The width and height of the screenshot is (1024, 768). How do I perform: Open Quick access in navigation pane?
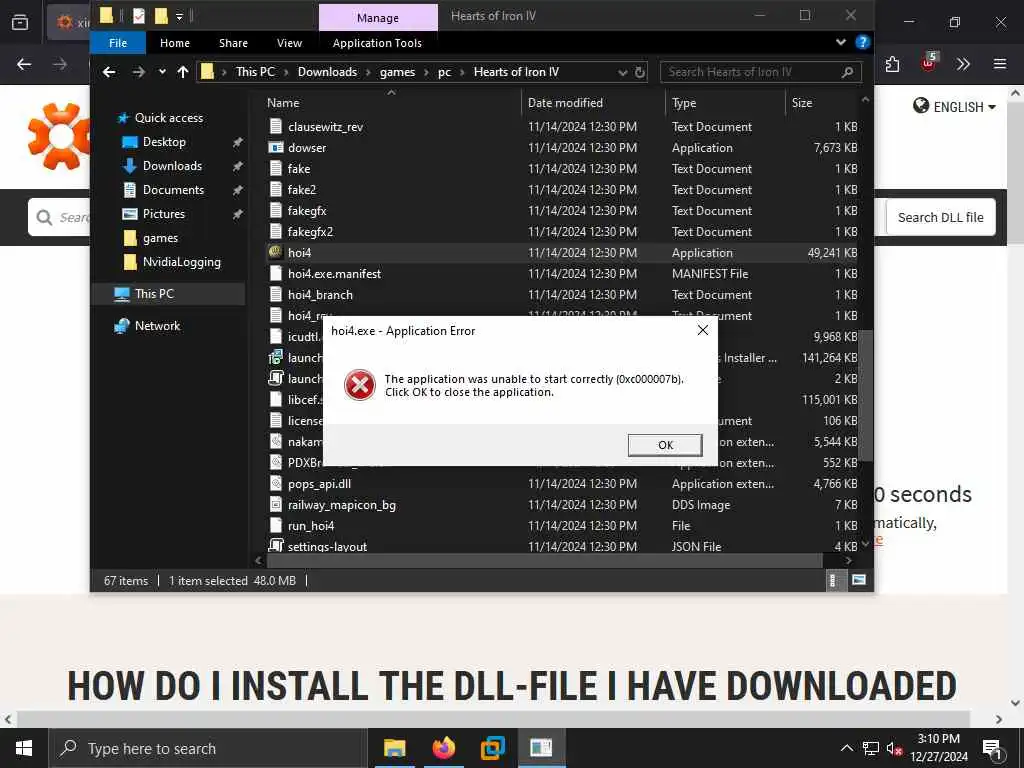[x=168, y=118]
